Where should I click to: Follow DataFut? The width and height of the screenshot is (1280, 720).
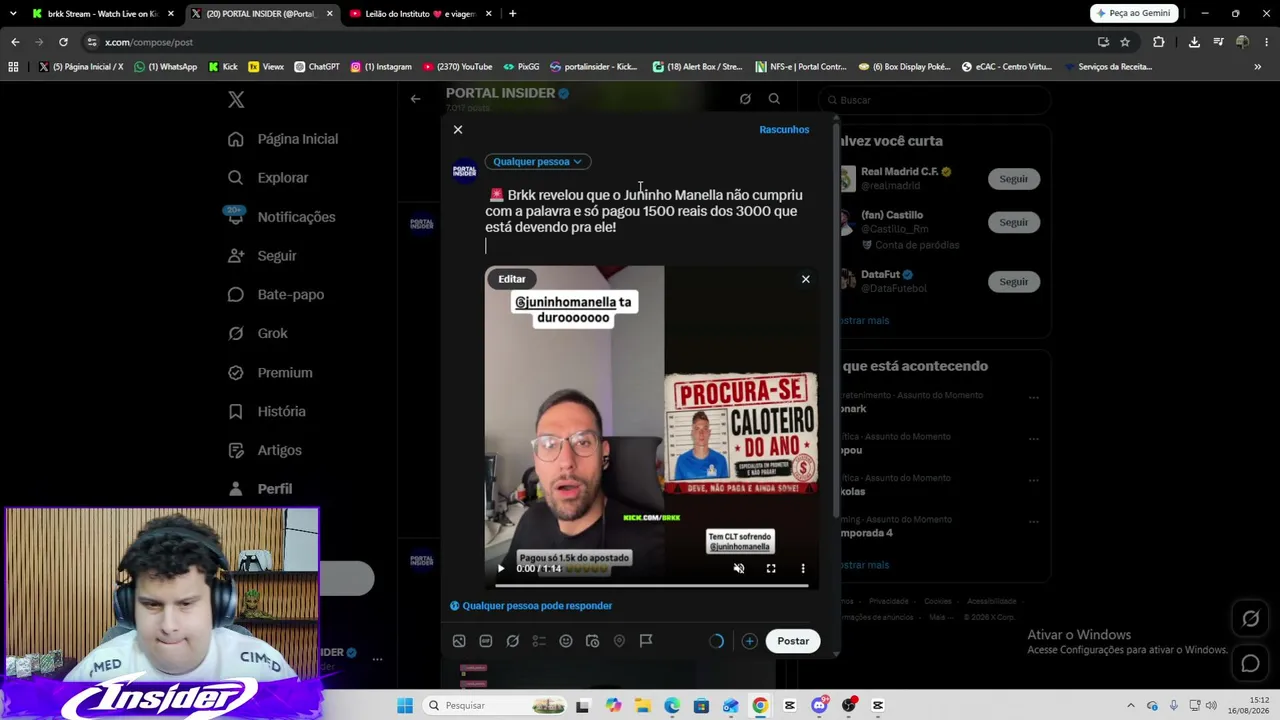coord(1013,282)
